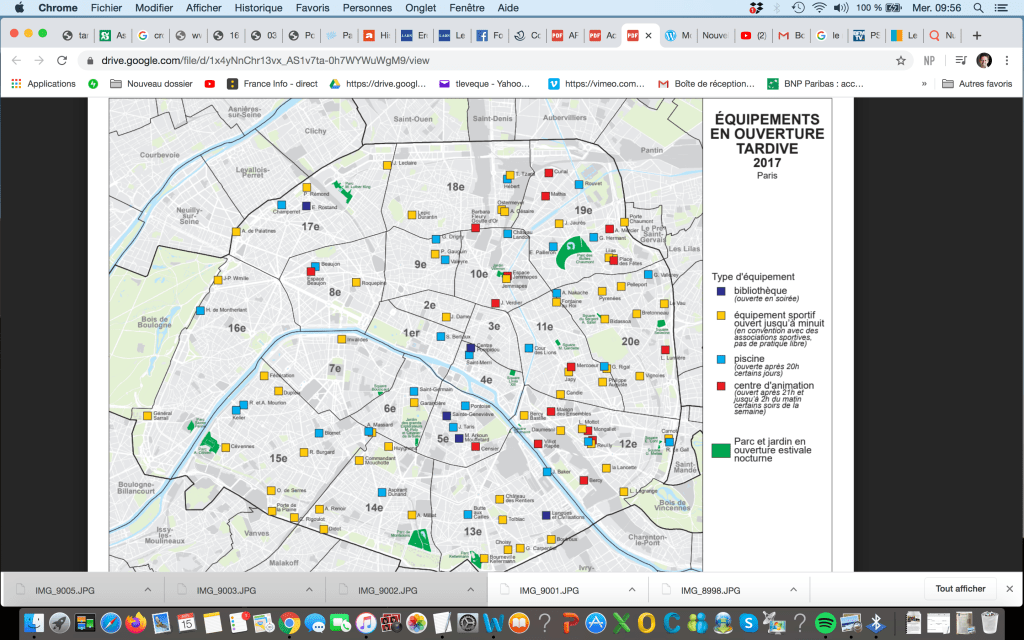Viewport: 1024px width, 640px height.
Task: Launch Spotify from the Dock
Action: [825, 623]
